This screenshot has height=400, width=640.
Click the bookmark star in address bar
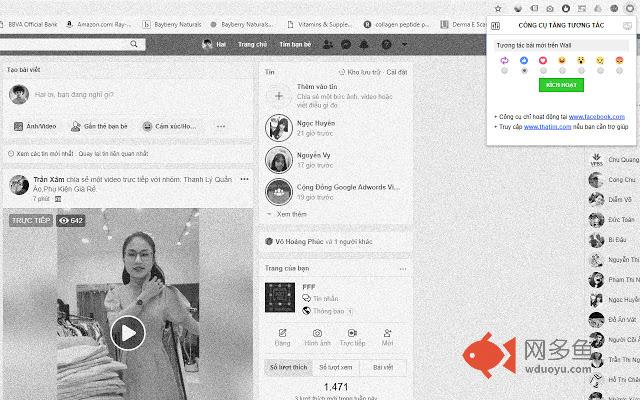pos(498,8)
